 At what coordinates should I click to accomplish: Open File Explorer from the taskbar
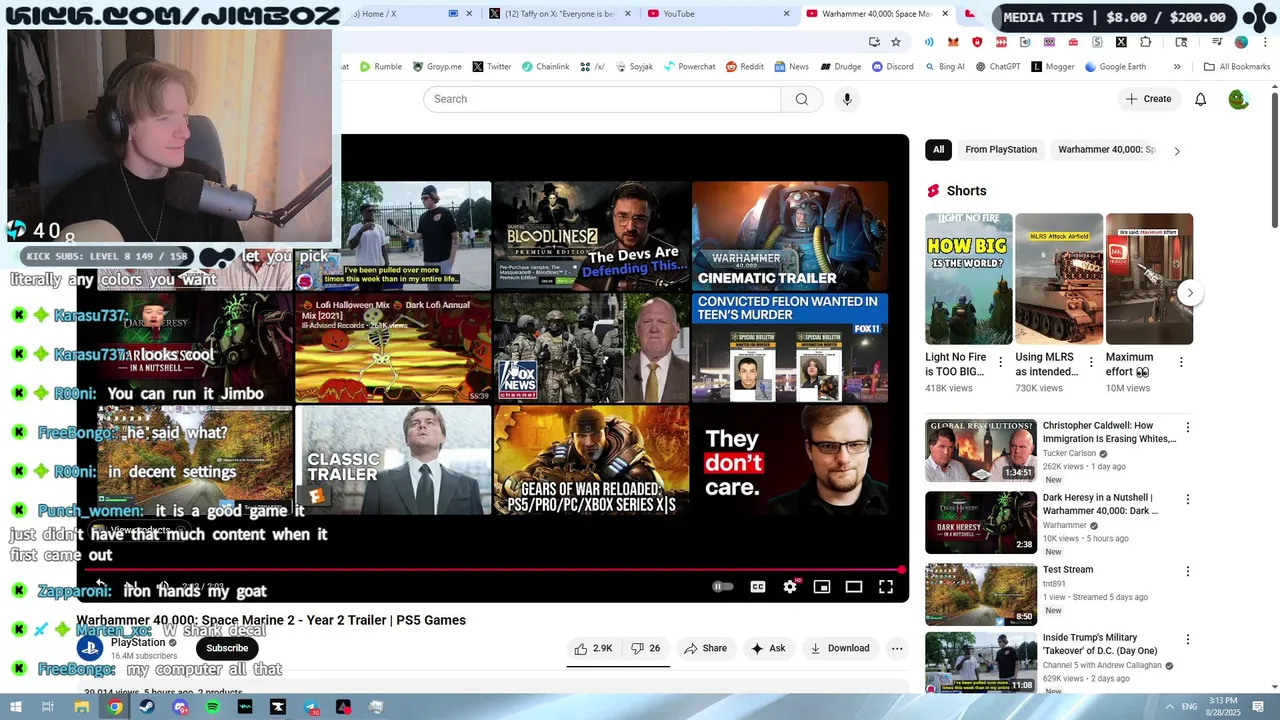[x=82, y=707]
